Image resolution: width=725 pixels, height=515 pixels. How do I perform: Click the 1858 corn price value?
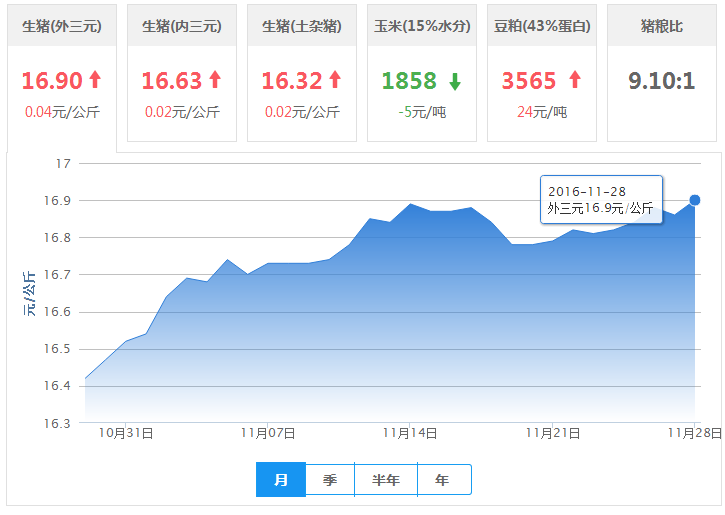(x=409, y=80)
